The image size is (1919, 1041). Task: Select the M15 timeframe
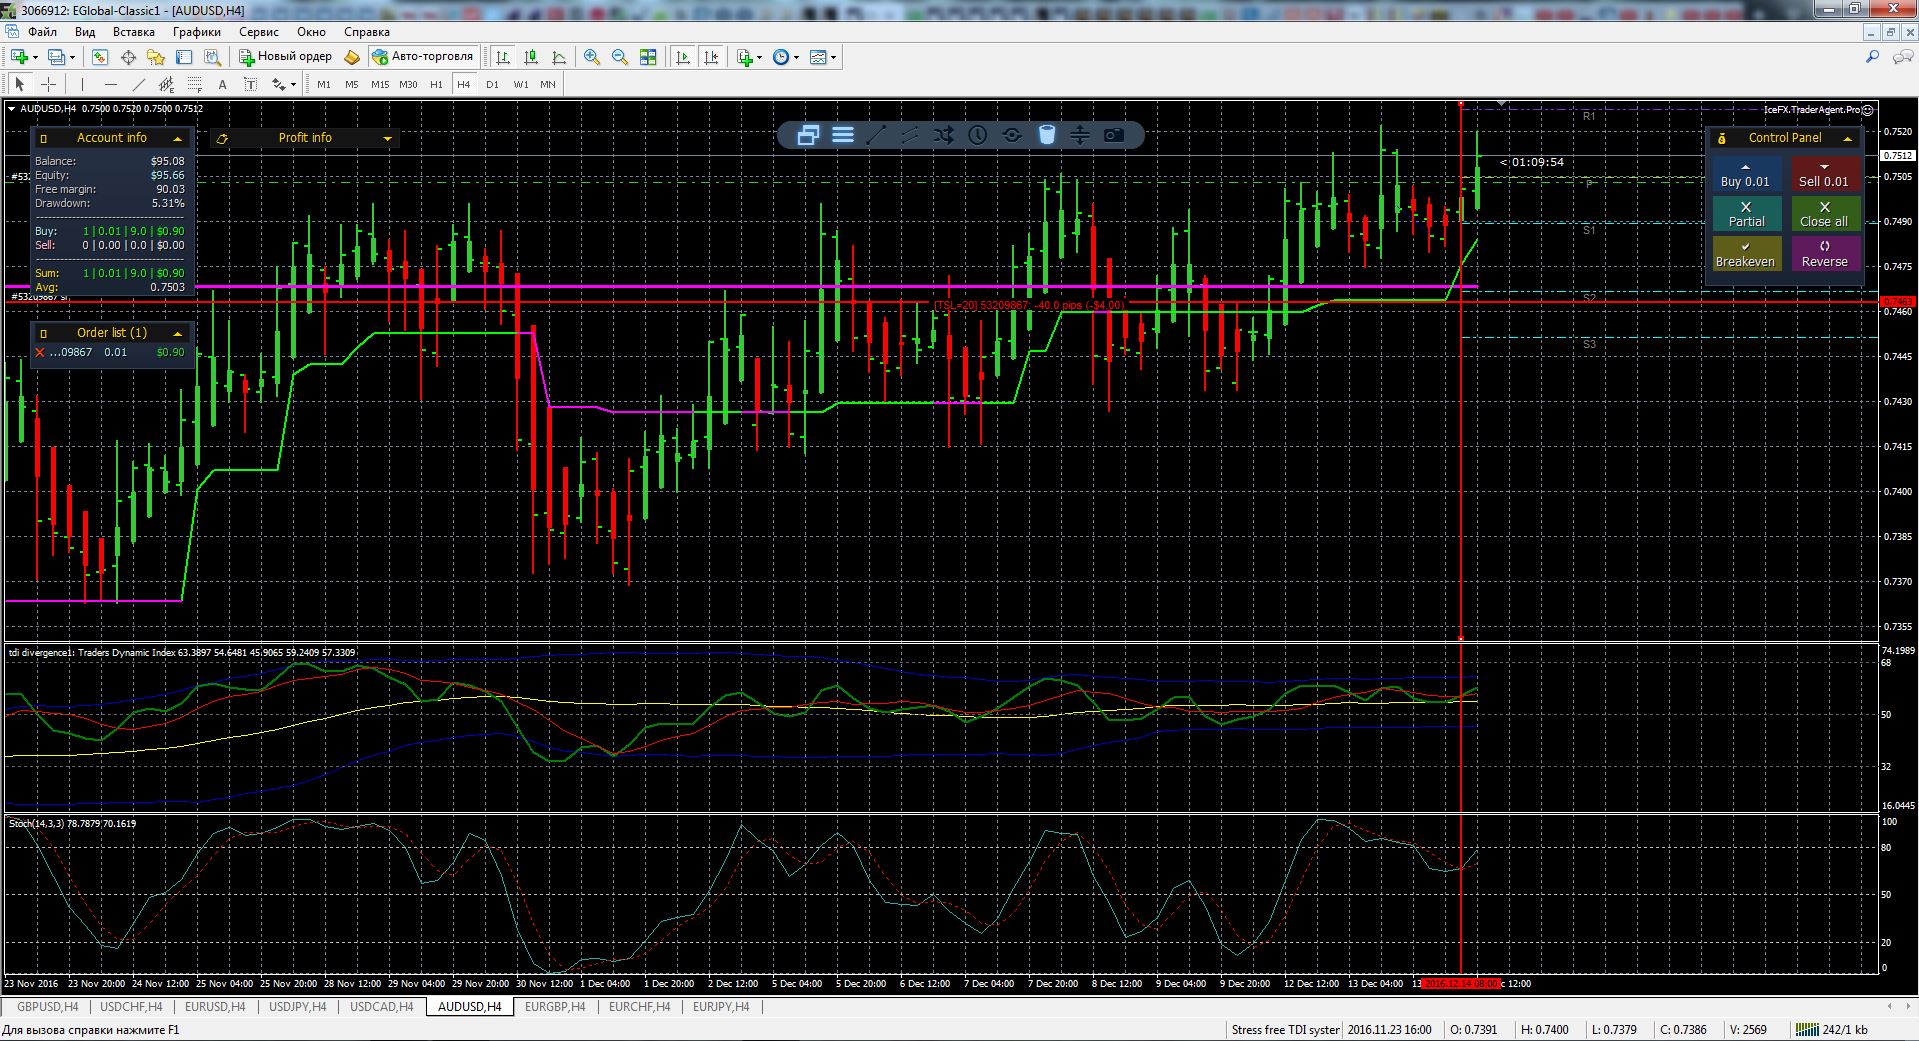(x=380, y=84)
